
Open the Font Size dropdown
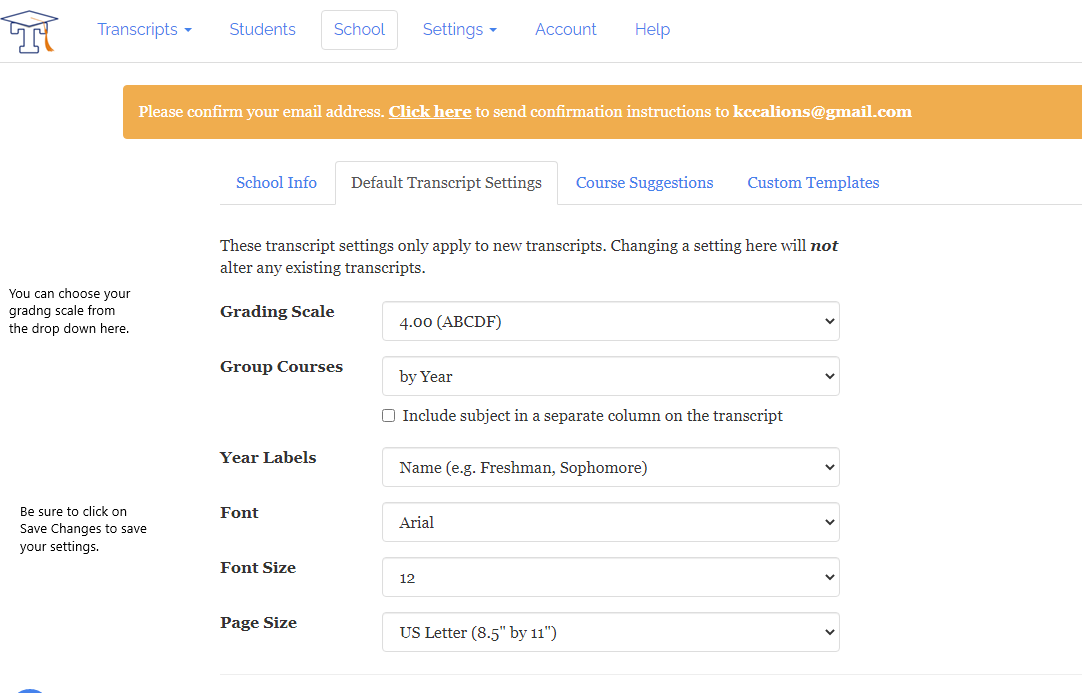click(610, 578)
